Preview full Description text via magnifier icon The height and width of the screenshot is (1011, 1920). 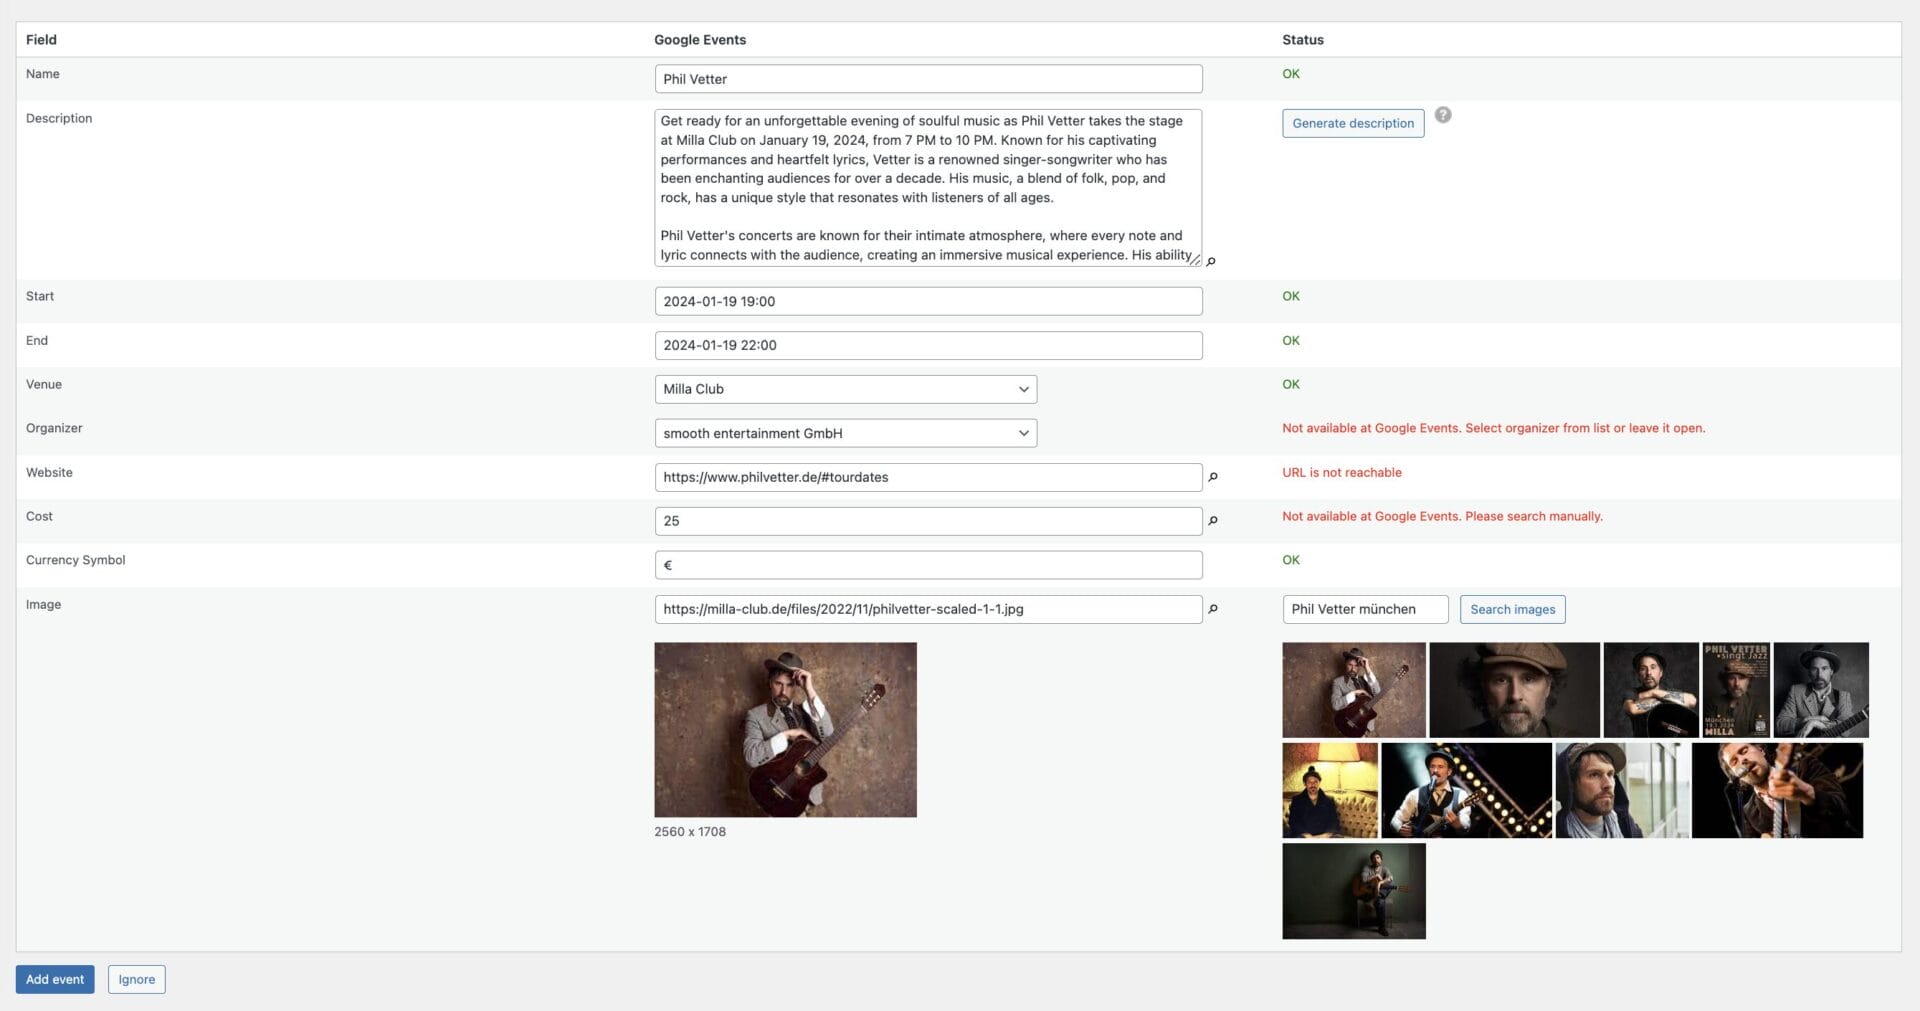(1211, 261)
